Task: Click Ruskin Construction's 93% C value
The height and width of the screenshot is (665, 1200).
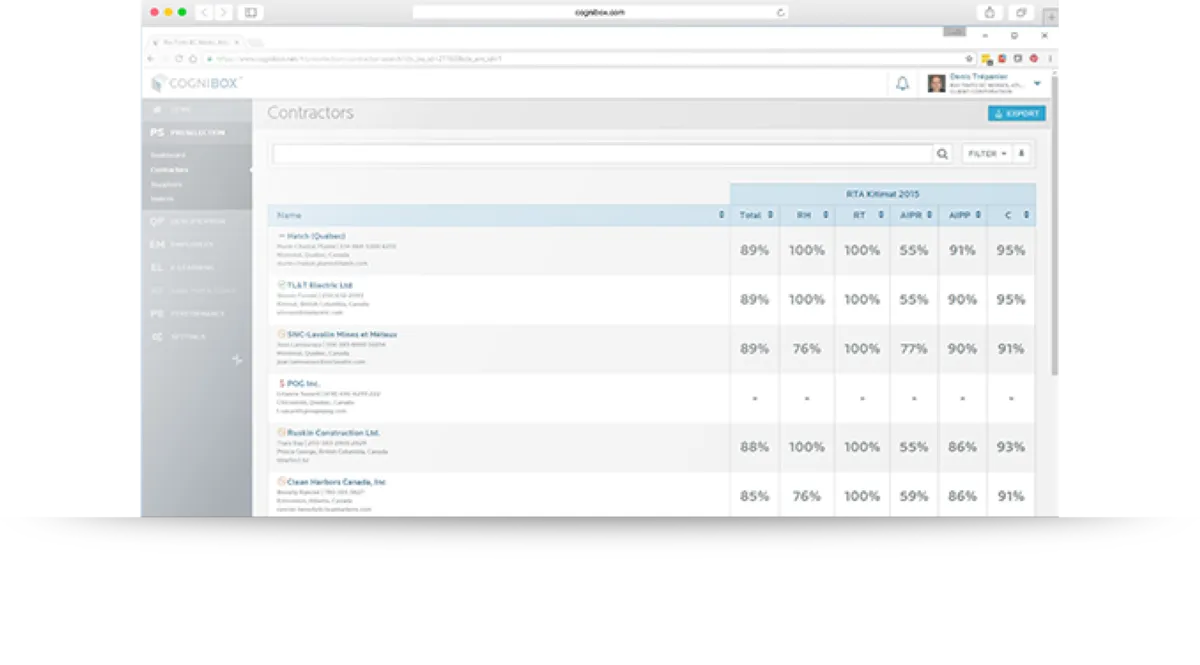Action: pos(1011,447)
